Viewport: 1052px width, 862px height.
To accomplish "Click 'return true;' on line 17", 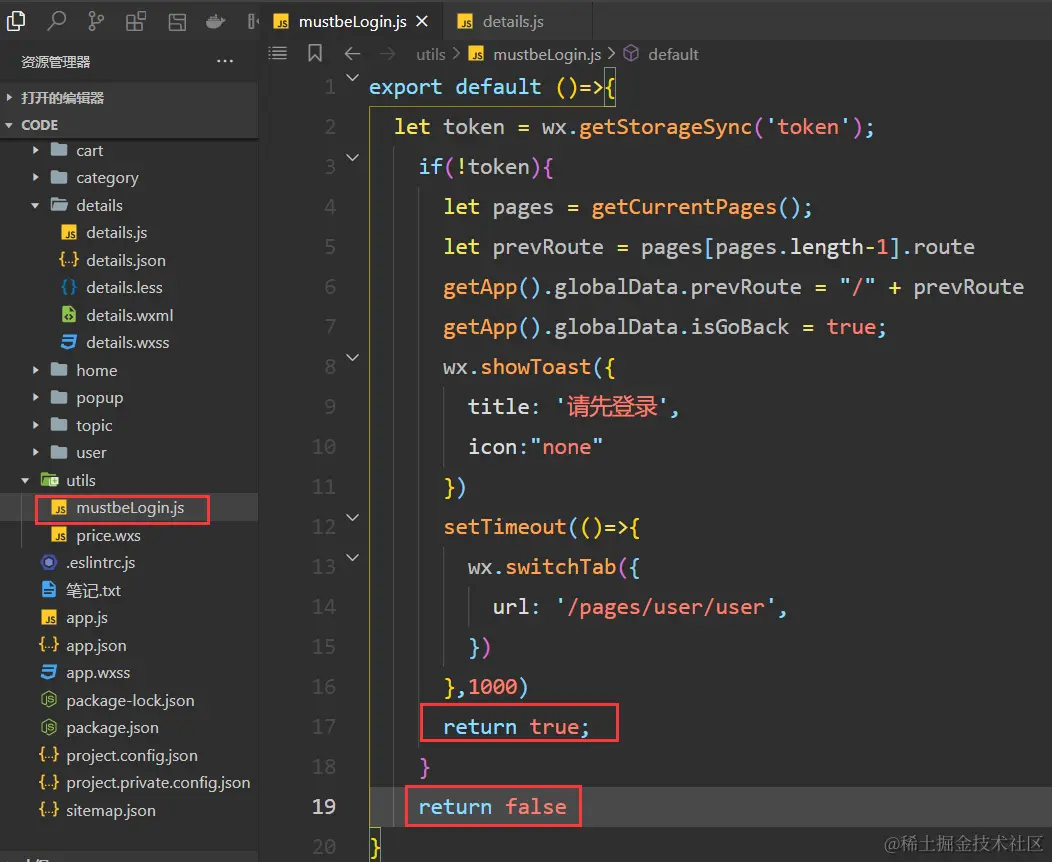I will pos(516,726).
